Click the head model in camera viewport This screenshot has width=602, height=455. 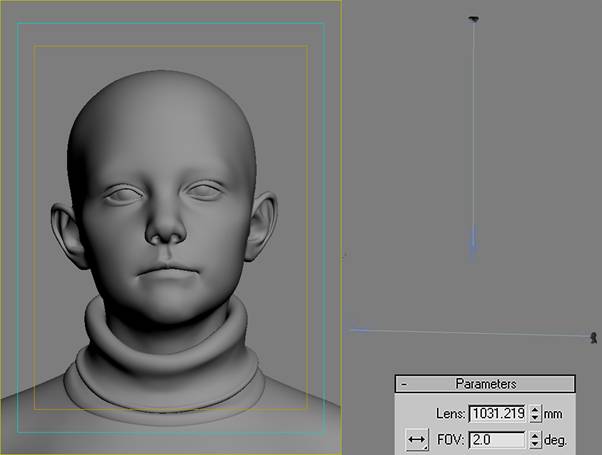click(165, 200)
